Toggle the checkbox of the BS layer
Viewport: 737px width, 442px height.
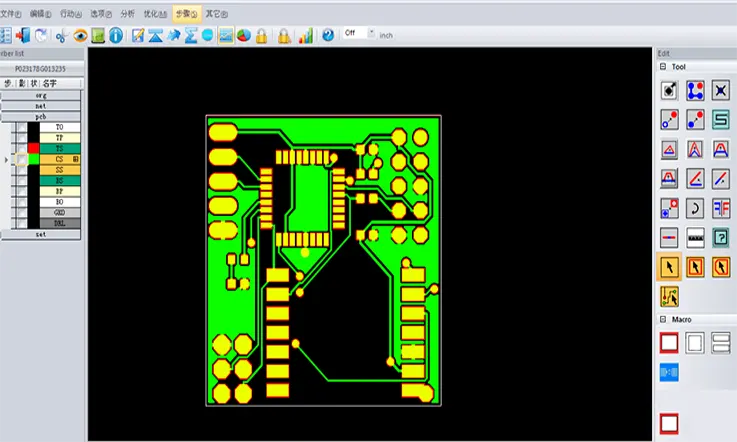tap(22, 181)
